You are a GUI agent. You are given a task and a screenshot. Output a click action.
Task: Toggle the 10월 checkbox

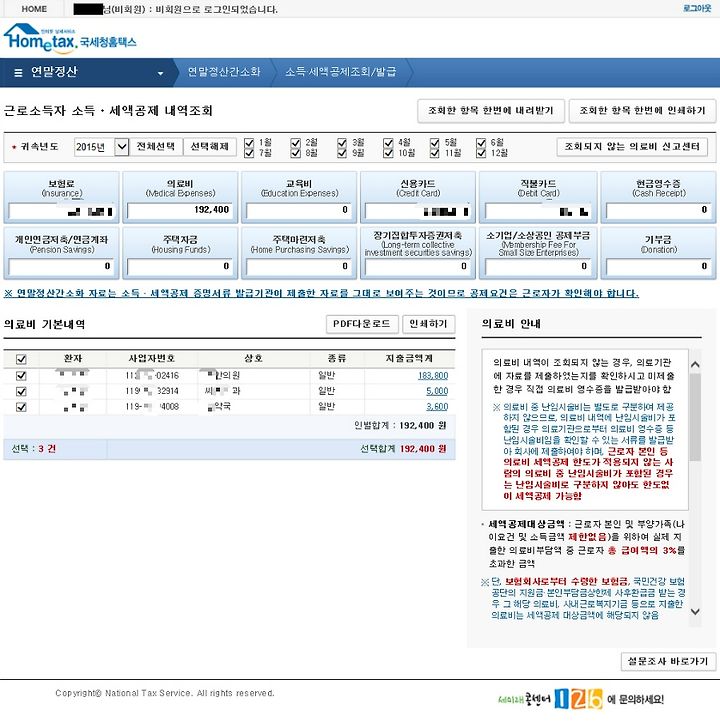(389, 153)
